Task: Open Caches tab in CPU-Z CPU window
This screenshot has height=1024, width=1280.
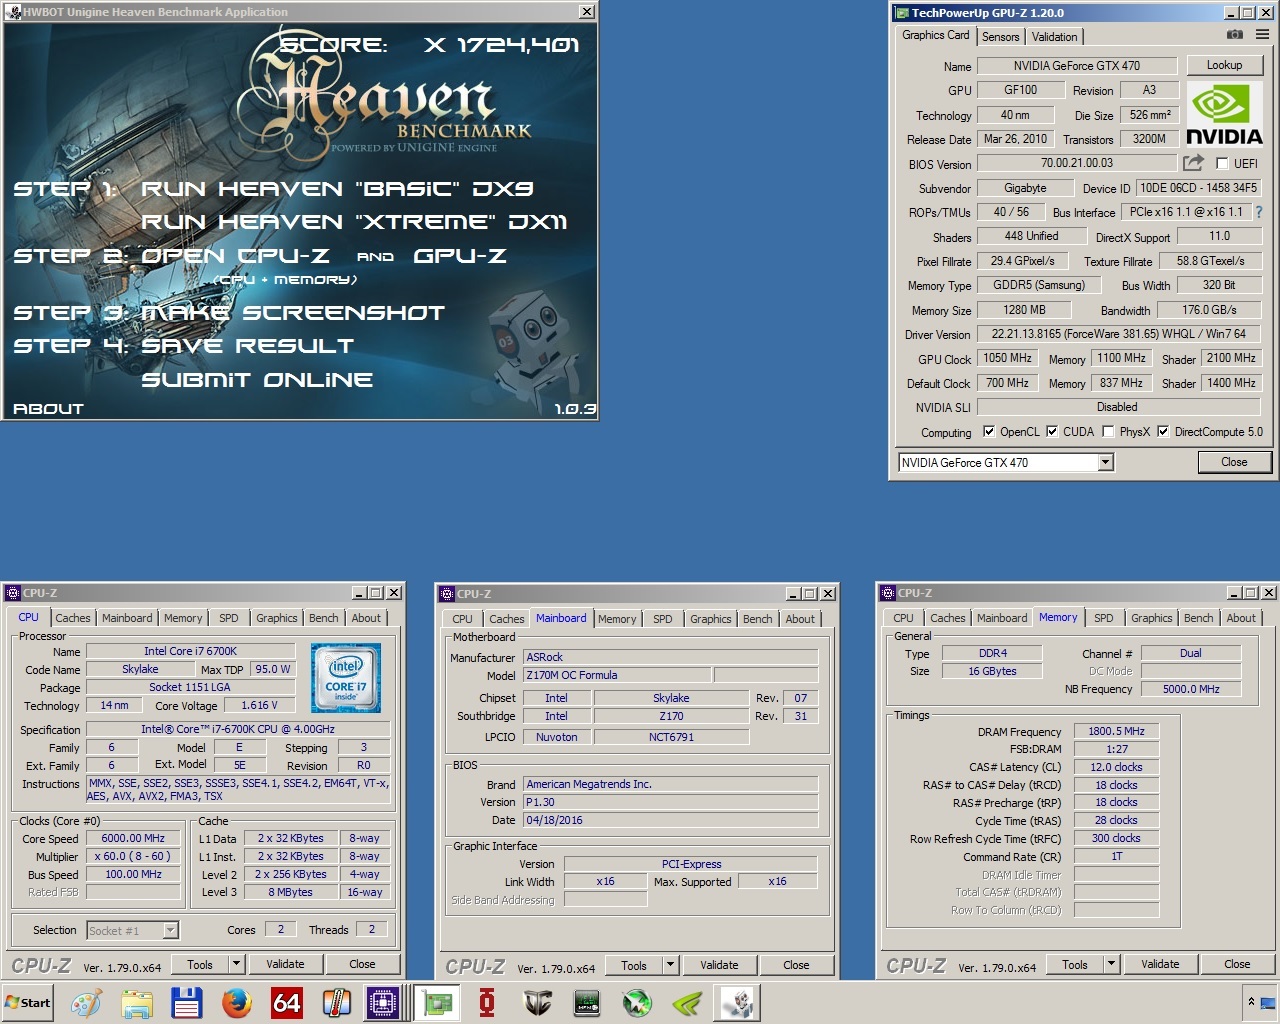Action: (x=73, y=618)
